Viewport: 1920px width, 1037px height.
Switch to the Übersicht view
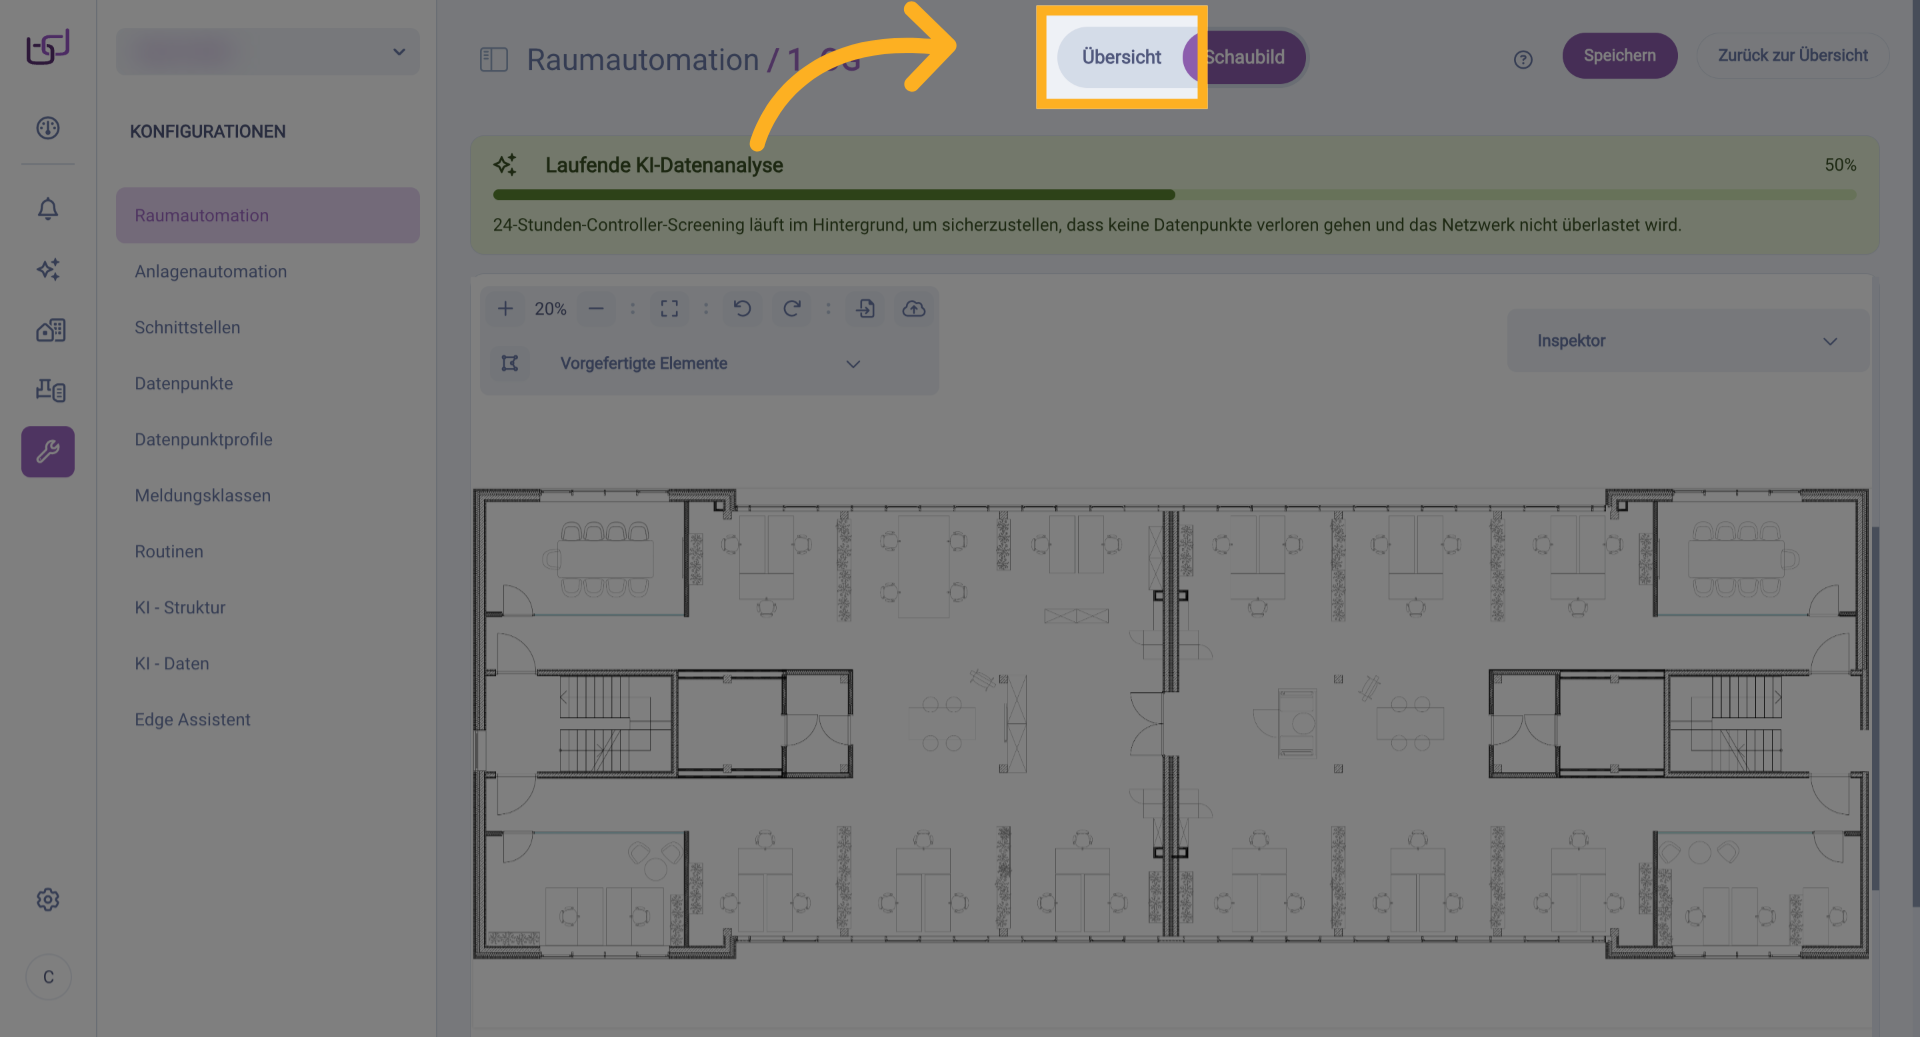[x=1121, y=57]
